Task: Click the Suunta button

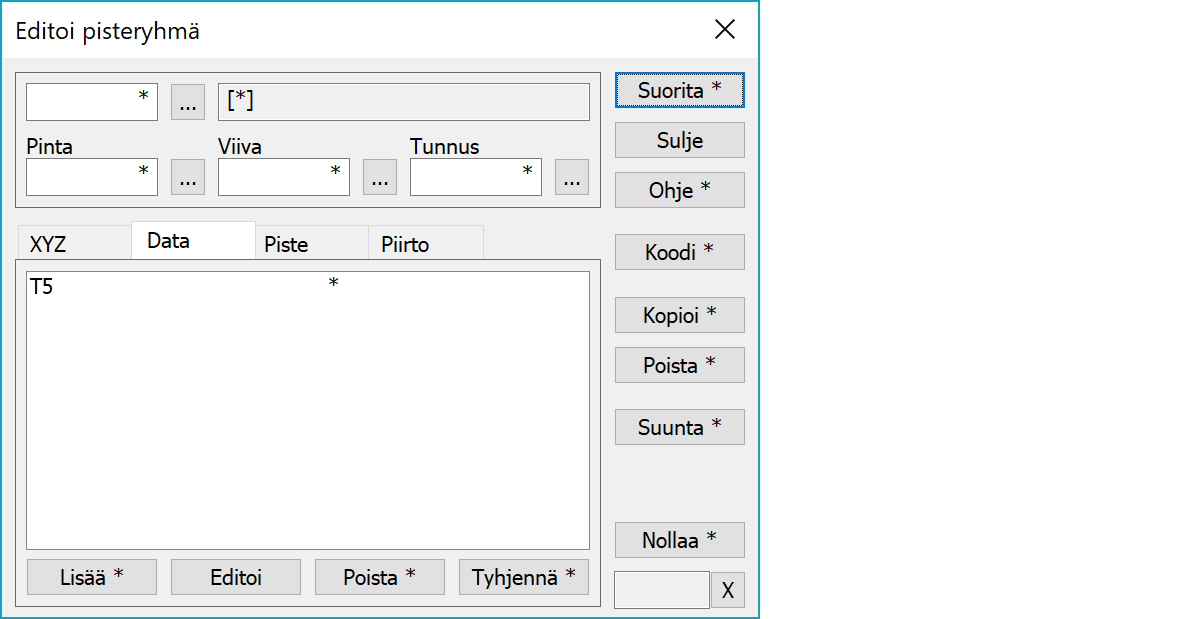Action: (679, 427)
